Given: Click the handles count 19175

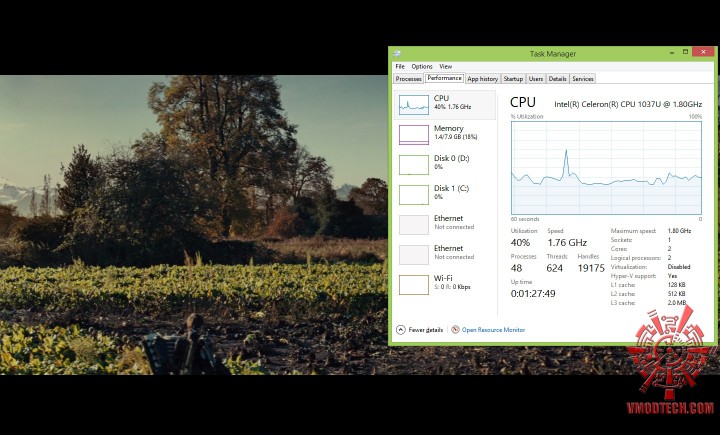Looking at the screenshot, I should pyautogui.click(x=591, y=268).
